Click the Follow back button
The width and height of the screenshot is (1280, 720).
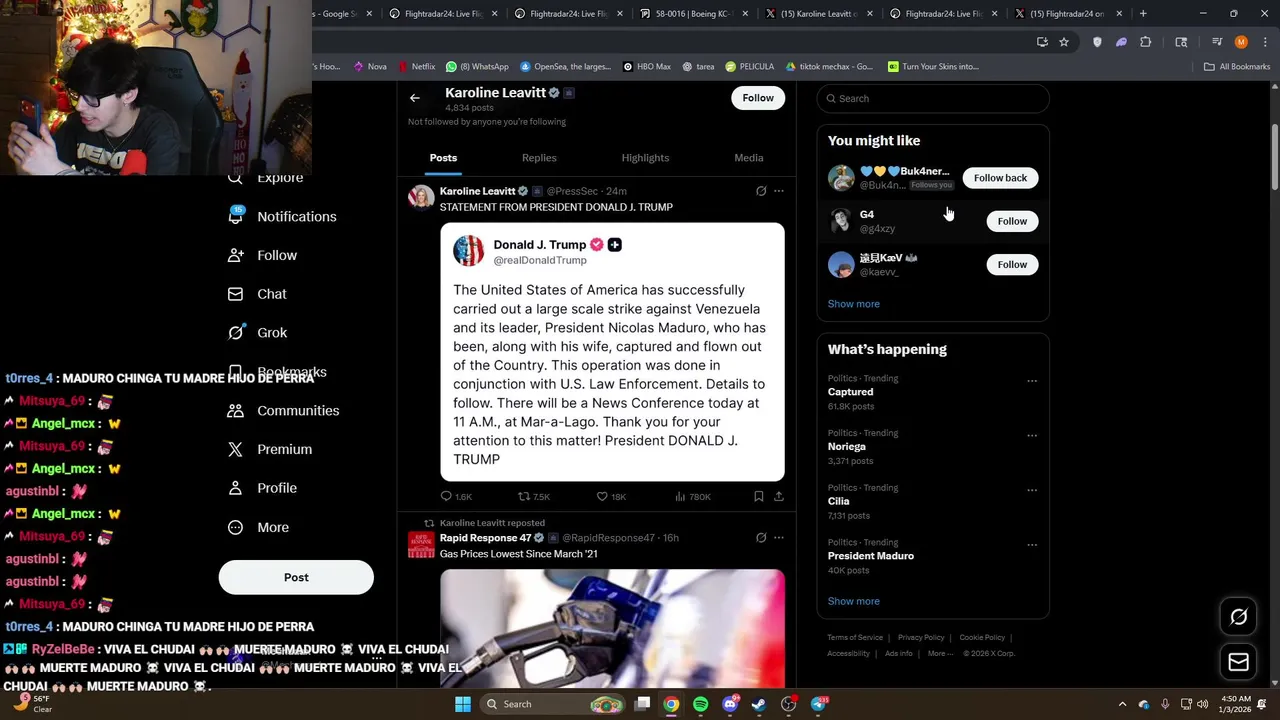point(1000,178)
